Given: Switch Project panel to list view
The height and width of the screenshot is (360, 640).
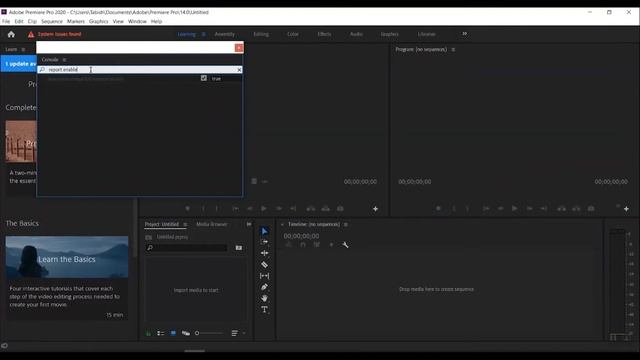Looking at the screenshot, I should (161, 333).
